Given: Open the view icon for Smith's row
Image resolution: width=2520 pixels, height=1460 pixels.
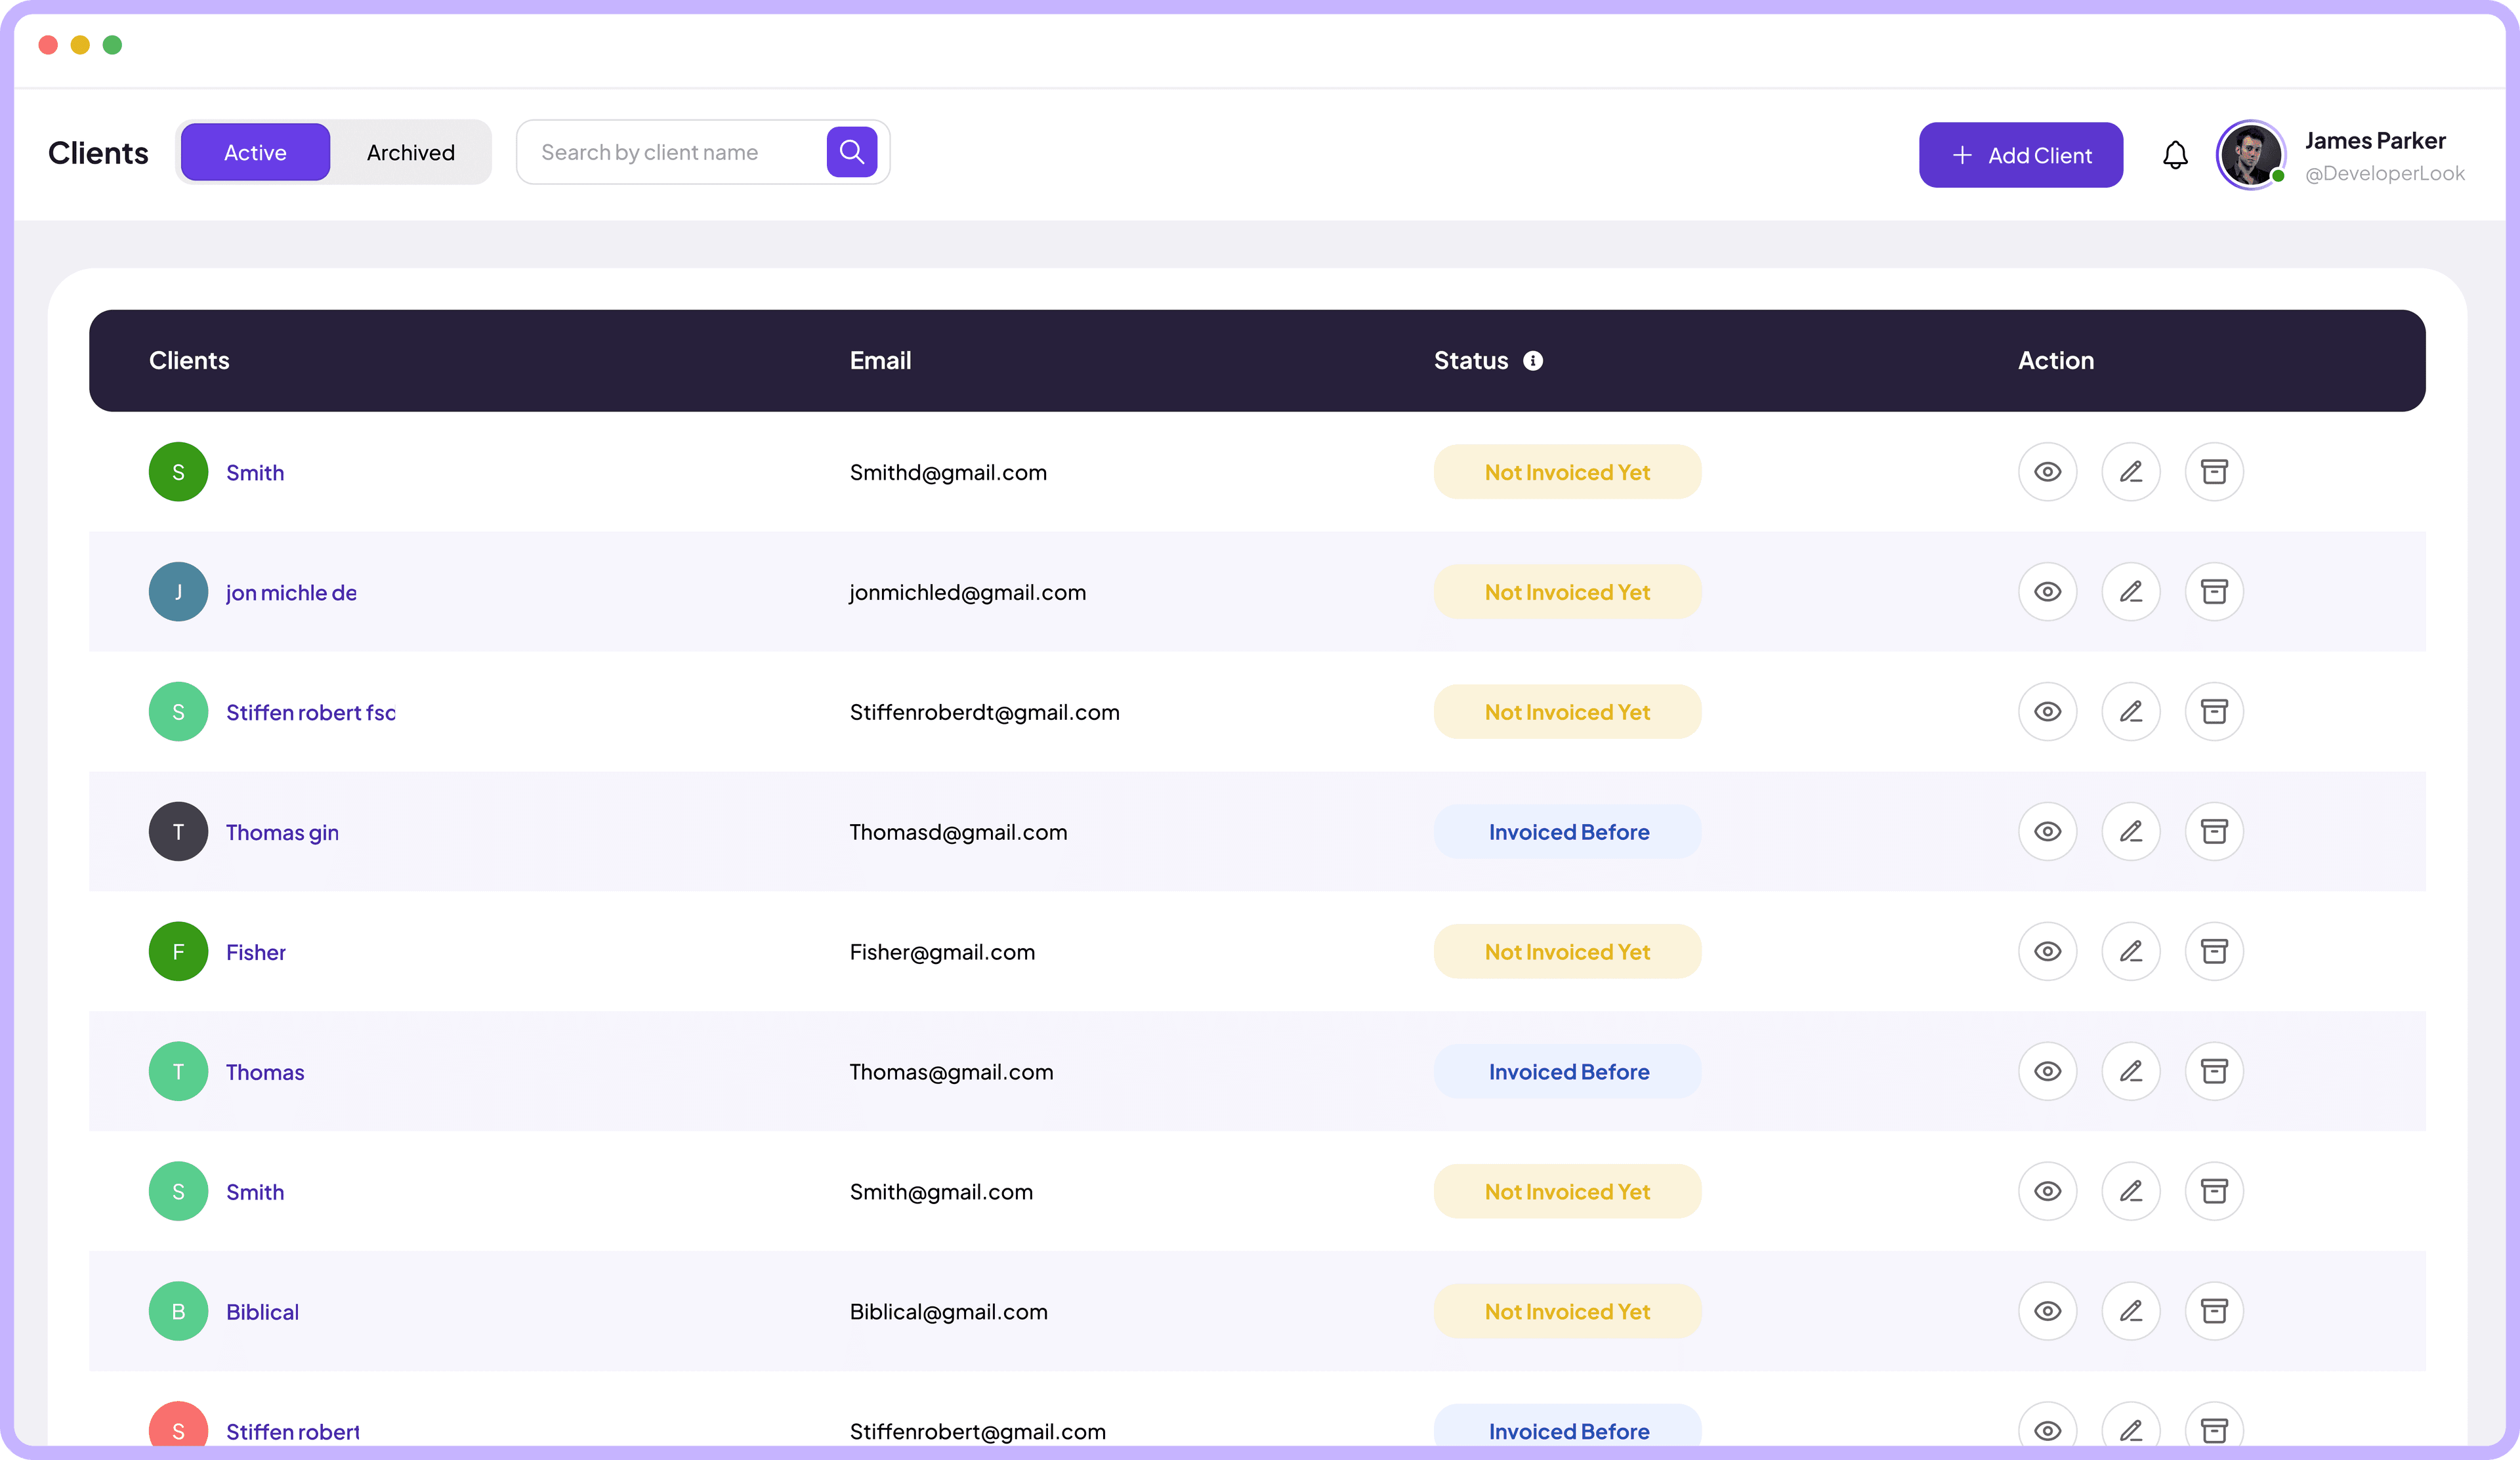Looking at the screenshot, I should 2047,471.
